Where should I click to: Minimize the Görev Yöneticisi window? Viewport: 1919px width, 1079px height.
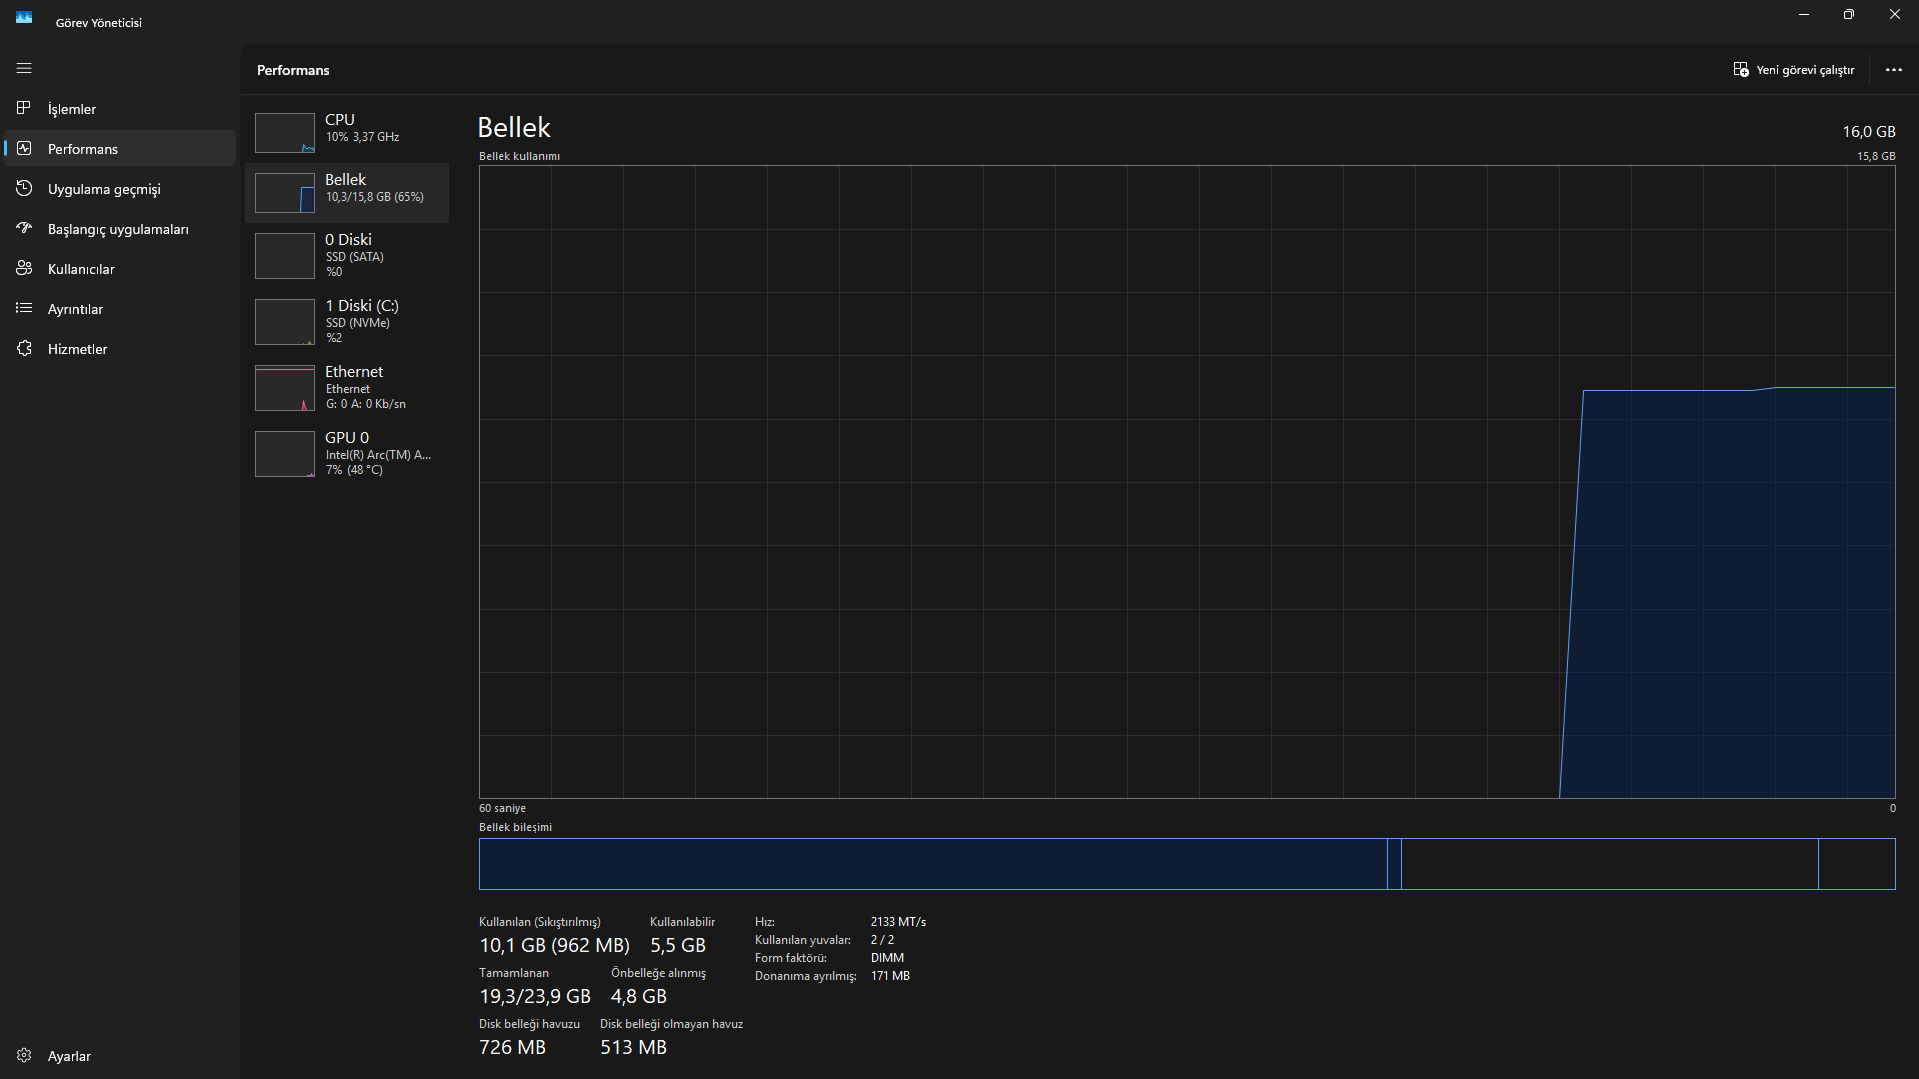pos(1804,15)
